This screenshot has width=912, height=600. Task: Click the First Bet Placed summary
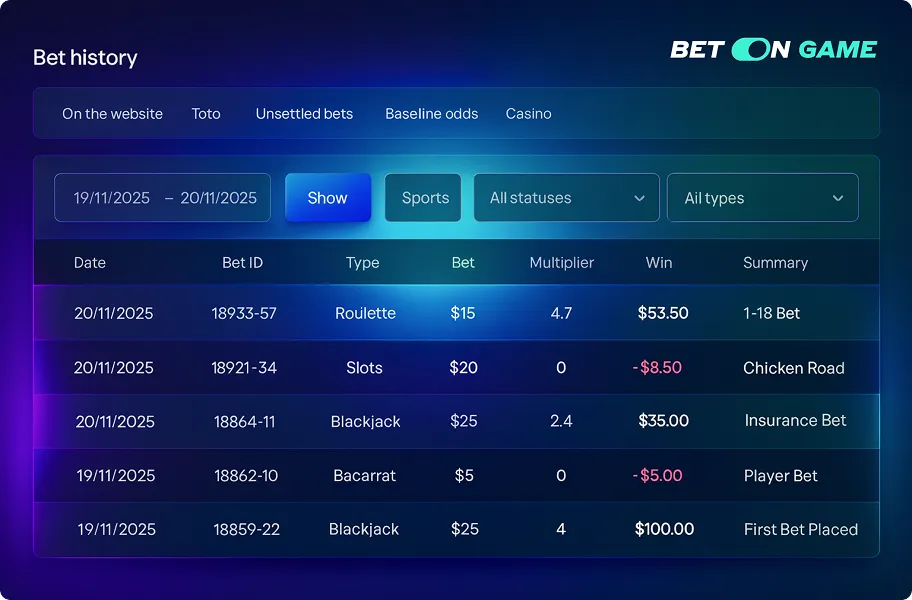(x=800, y=530)
